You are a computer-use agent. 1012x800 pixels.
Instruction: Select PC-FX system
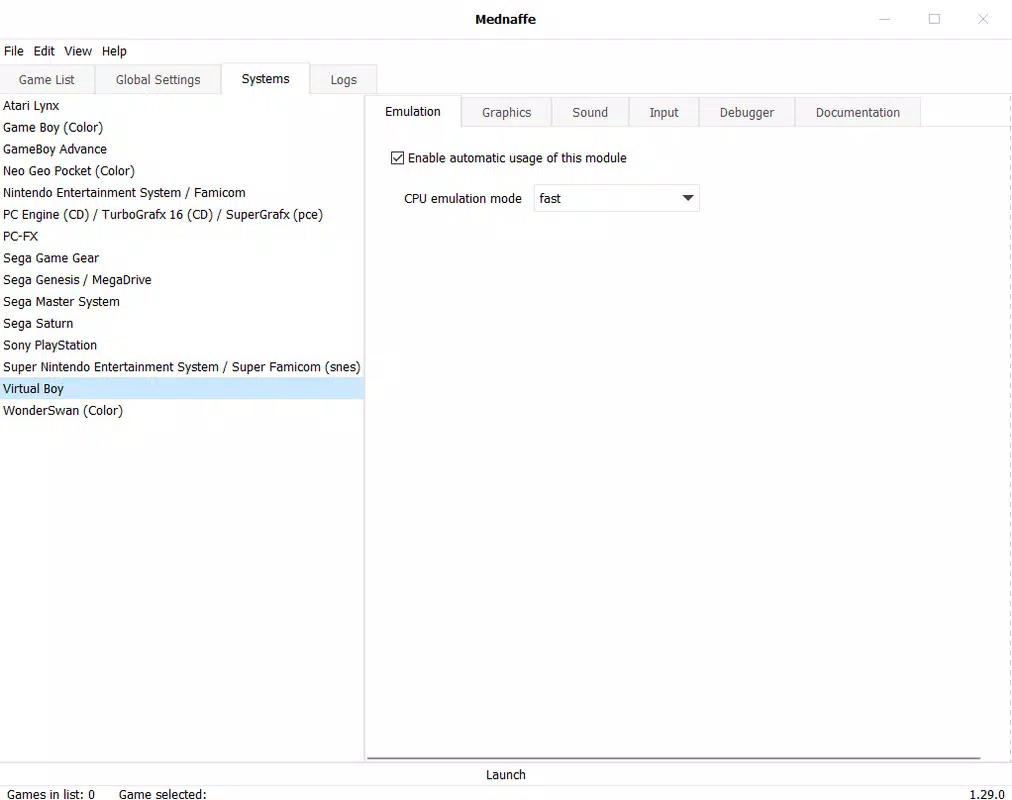(x=182, y=236)
